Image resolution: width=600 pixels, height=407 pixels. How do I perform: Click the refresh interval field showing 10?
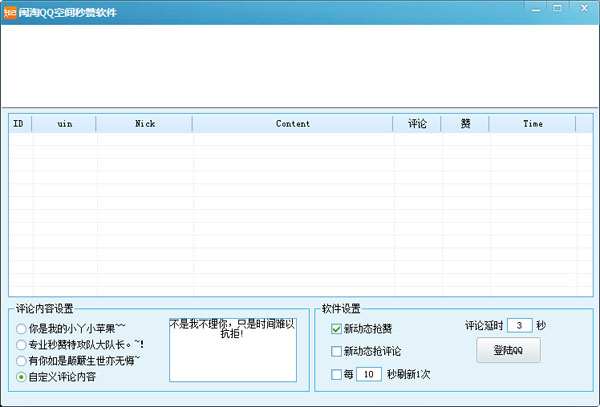point(368,374)
